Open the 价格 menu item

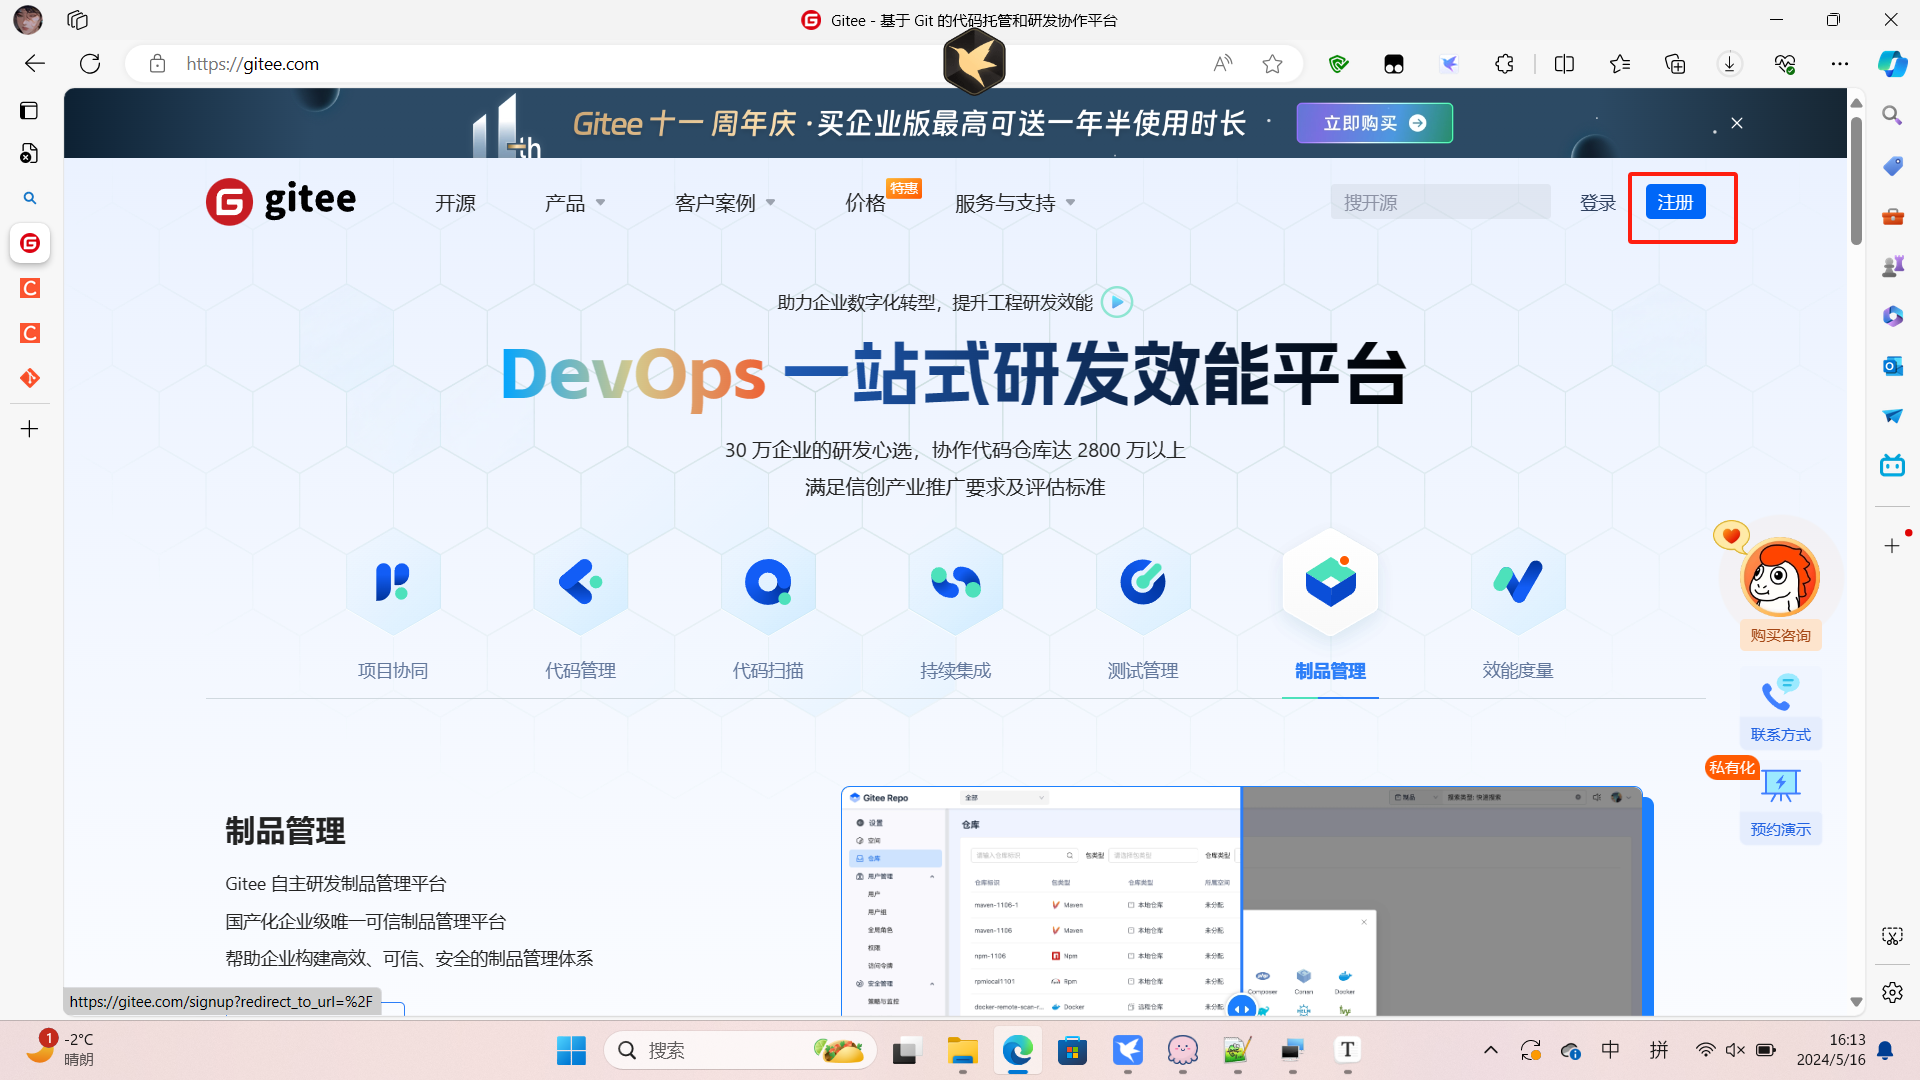tap(864, 201)
